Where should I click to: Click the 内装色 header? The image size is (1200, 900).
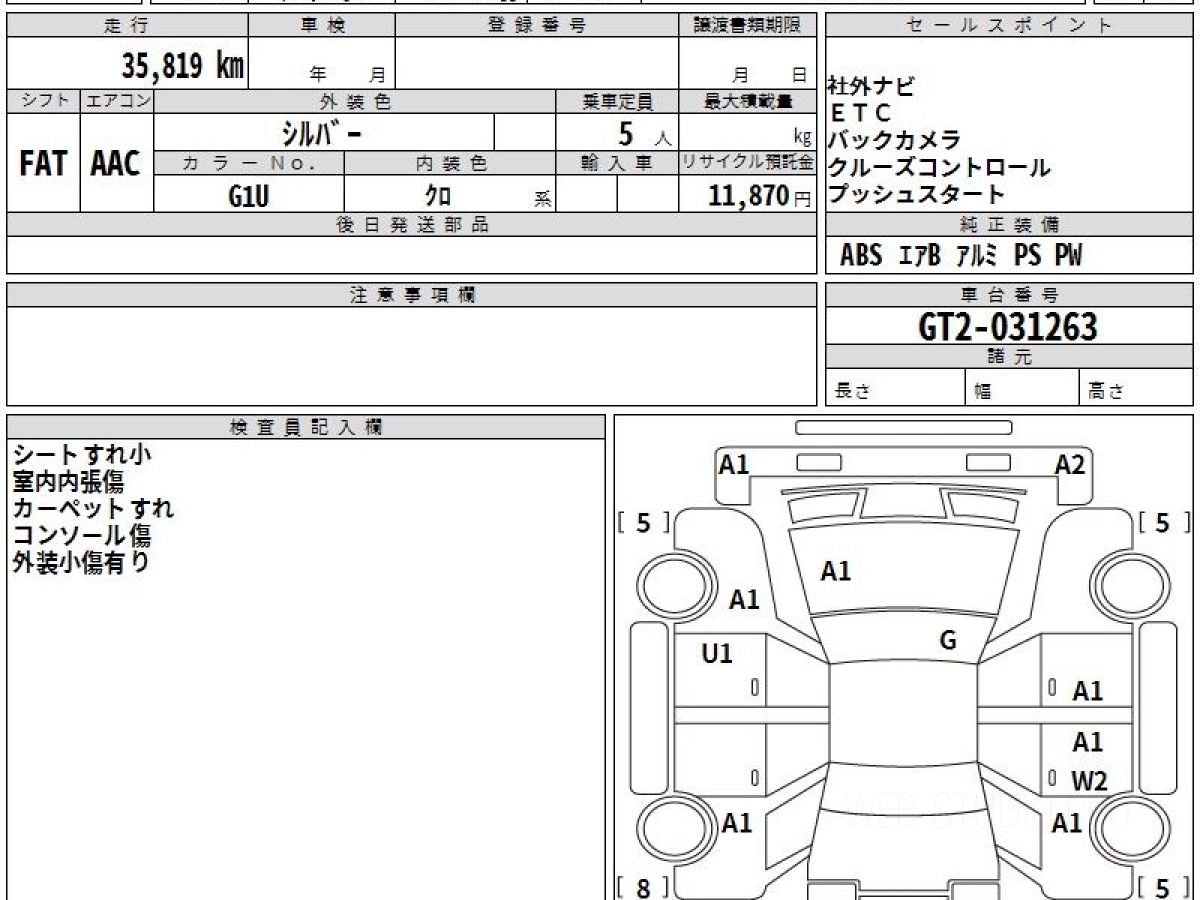pos(450,163)
